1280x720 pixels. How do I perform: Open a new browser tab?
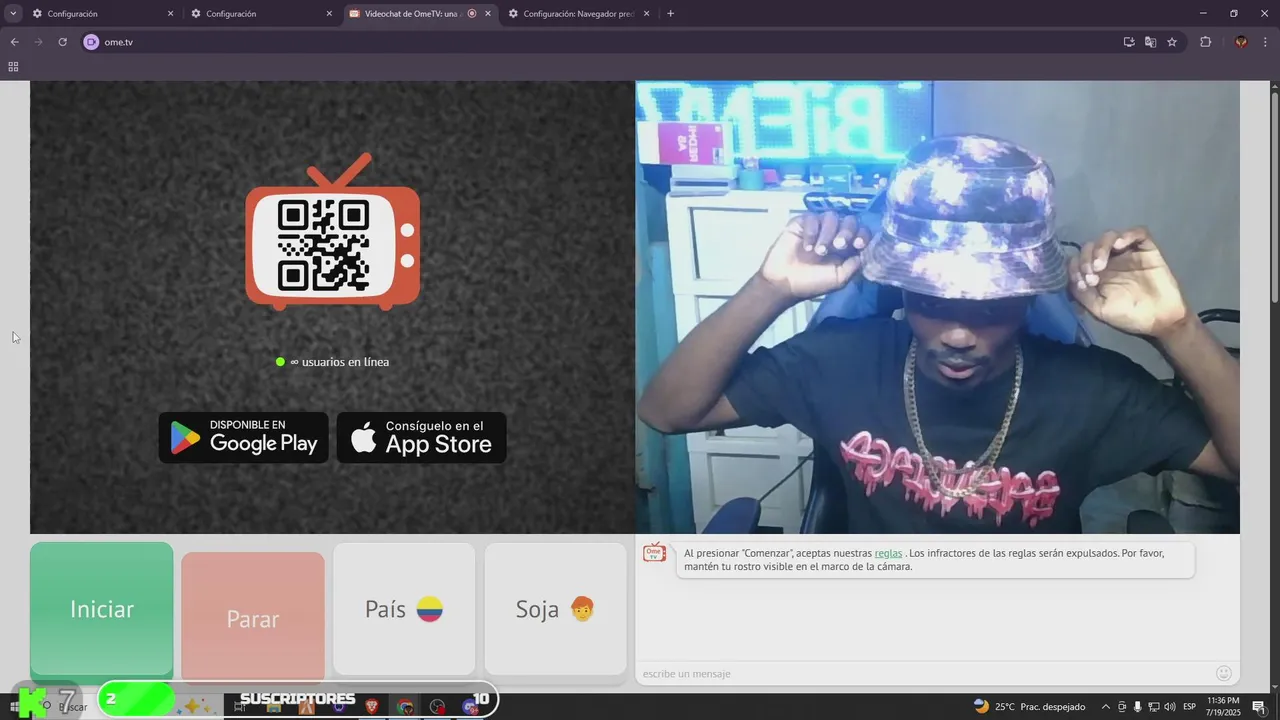pyautogui.click(x=670, y=14)
